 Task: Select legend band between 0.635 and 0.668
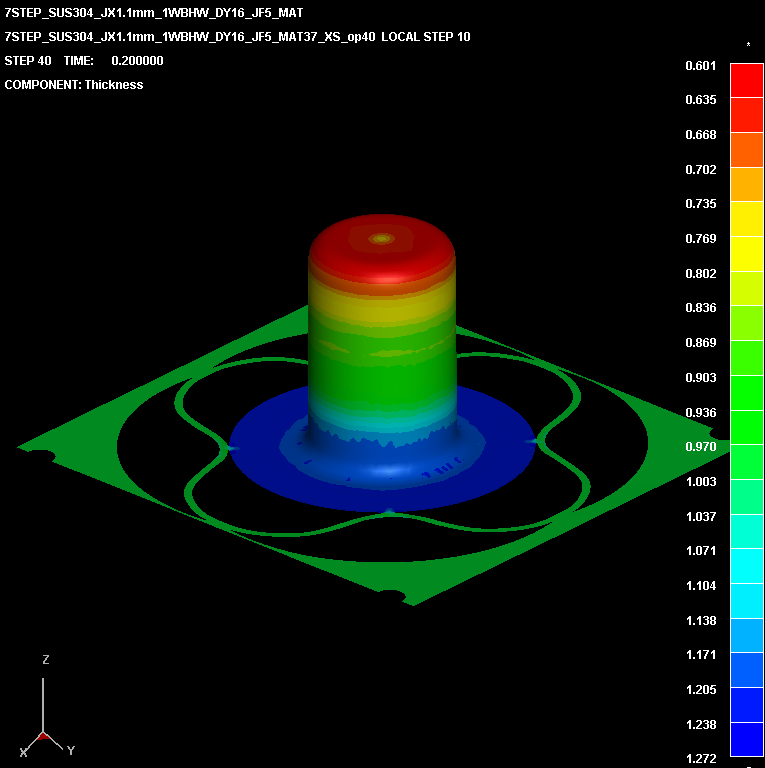point(747,115)
